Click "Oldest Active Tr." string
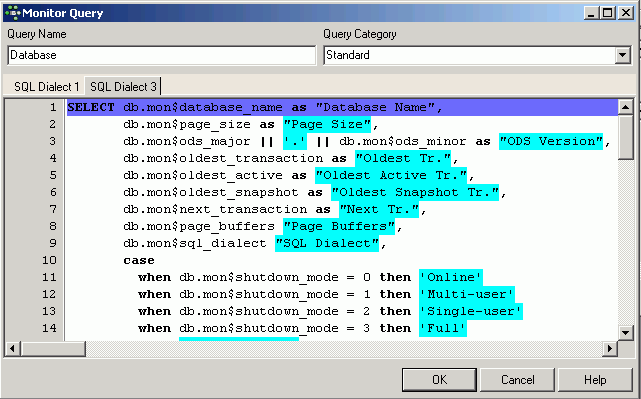This screenshot has width=641, height=399. (x=391, y=175)
